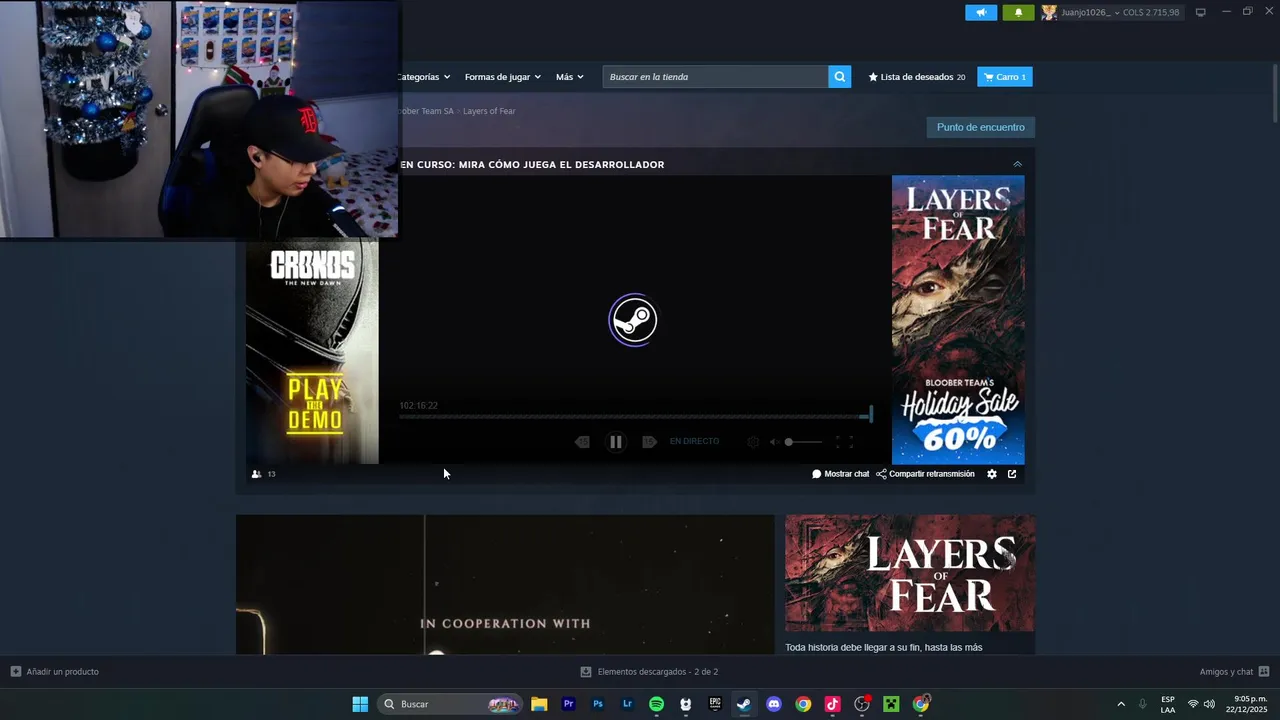Mute the broadcast speaker icon
The height and width of the screenshot is (720, 1280).
pos(774,442)
